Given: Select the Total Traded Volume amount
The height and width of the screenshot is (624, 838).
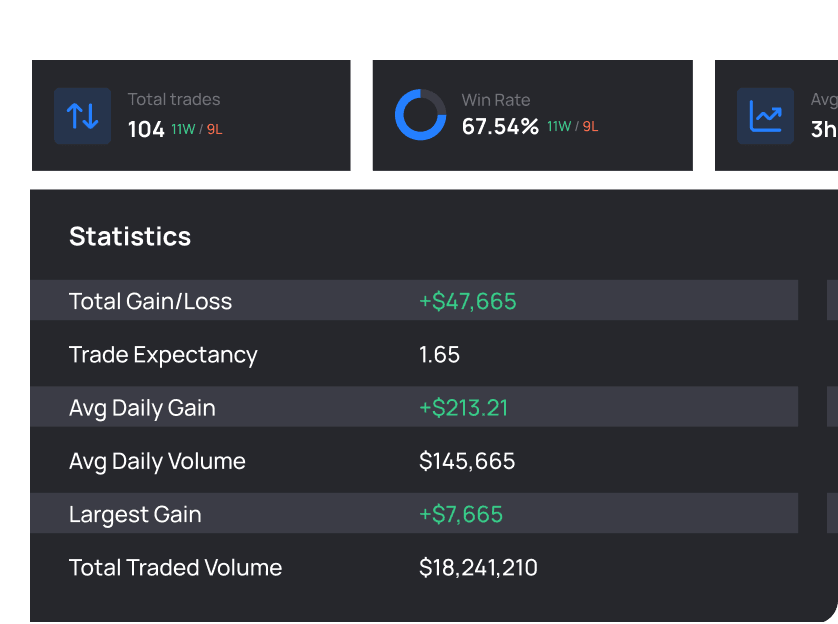Looking at the screenshot, I should [477, 567].
